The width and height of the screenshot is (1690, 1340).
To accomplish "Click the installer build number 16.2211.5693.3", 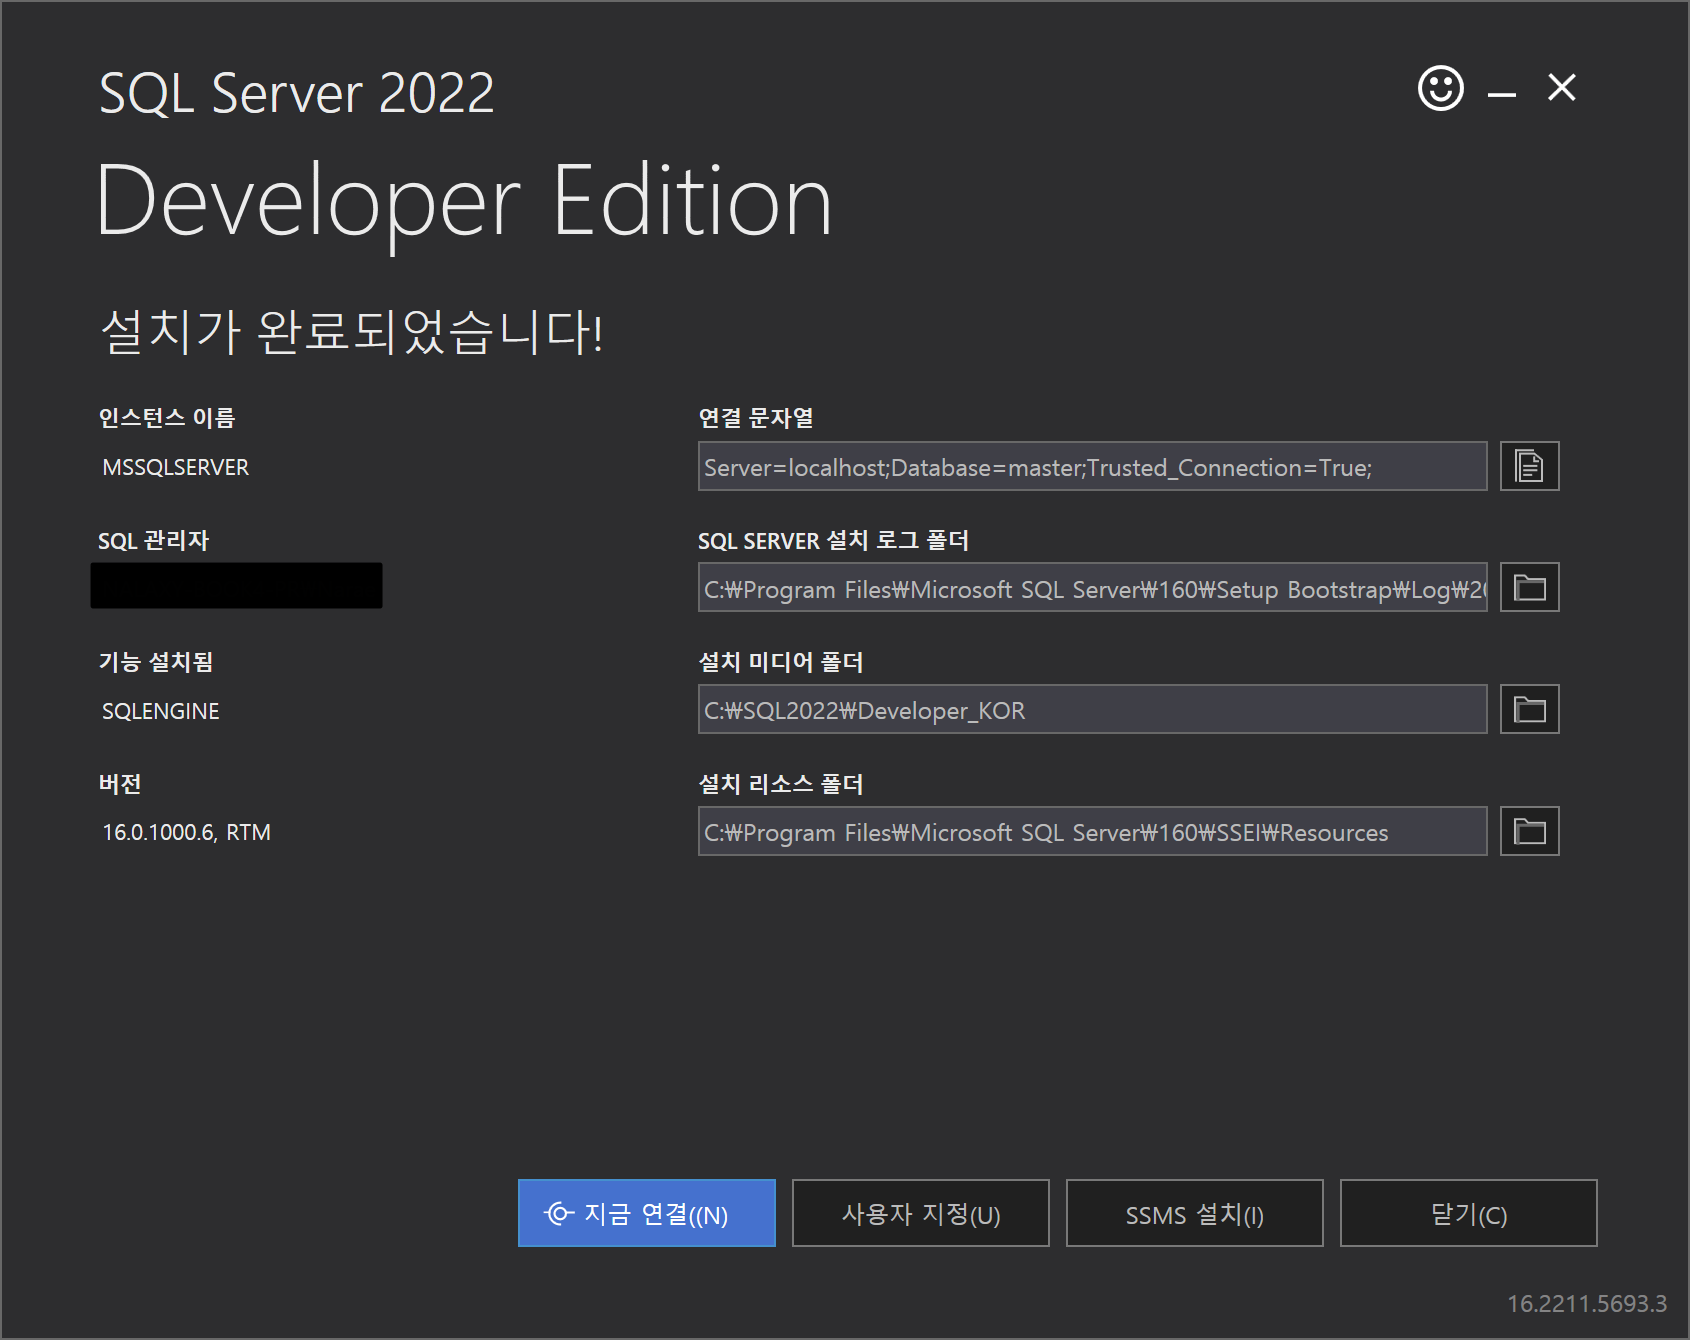I will click(x=1587, y=1304).
